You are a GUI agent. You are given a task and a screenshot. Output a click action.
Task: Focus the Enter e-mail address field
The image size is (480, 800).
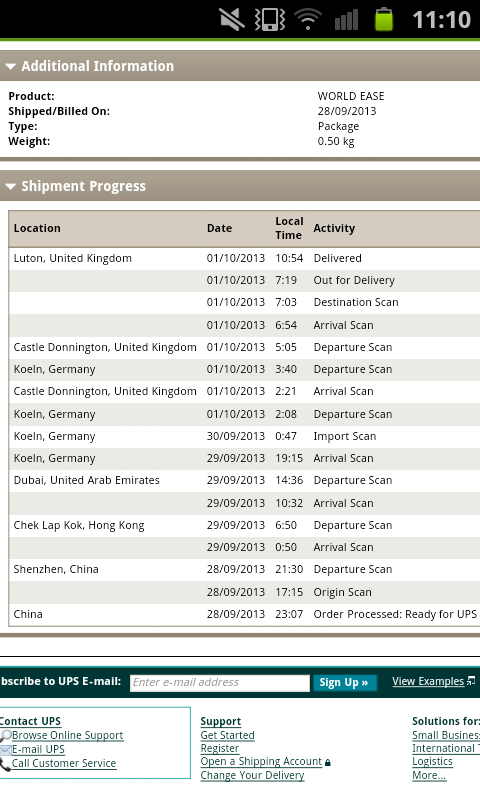point(220,683)
